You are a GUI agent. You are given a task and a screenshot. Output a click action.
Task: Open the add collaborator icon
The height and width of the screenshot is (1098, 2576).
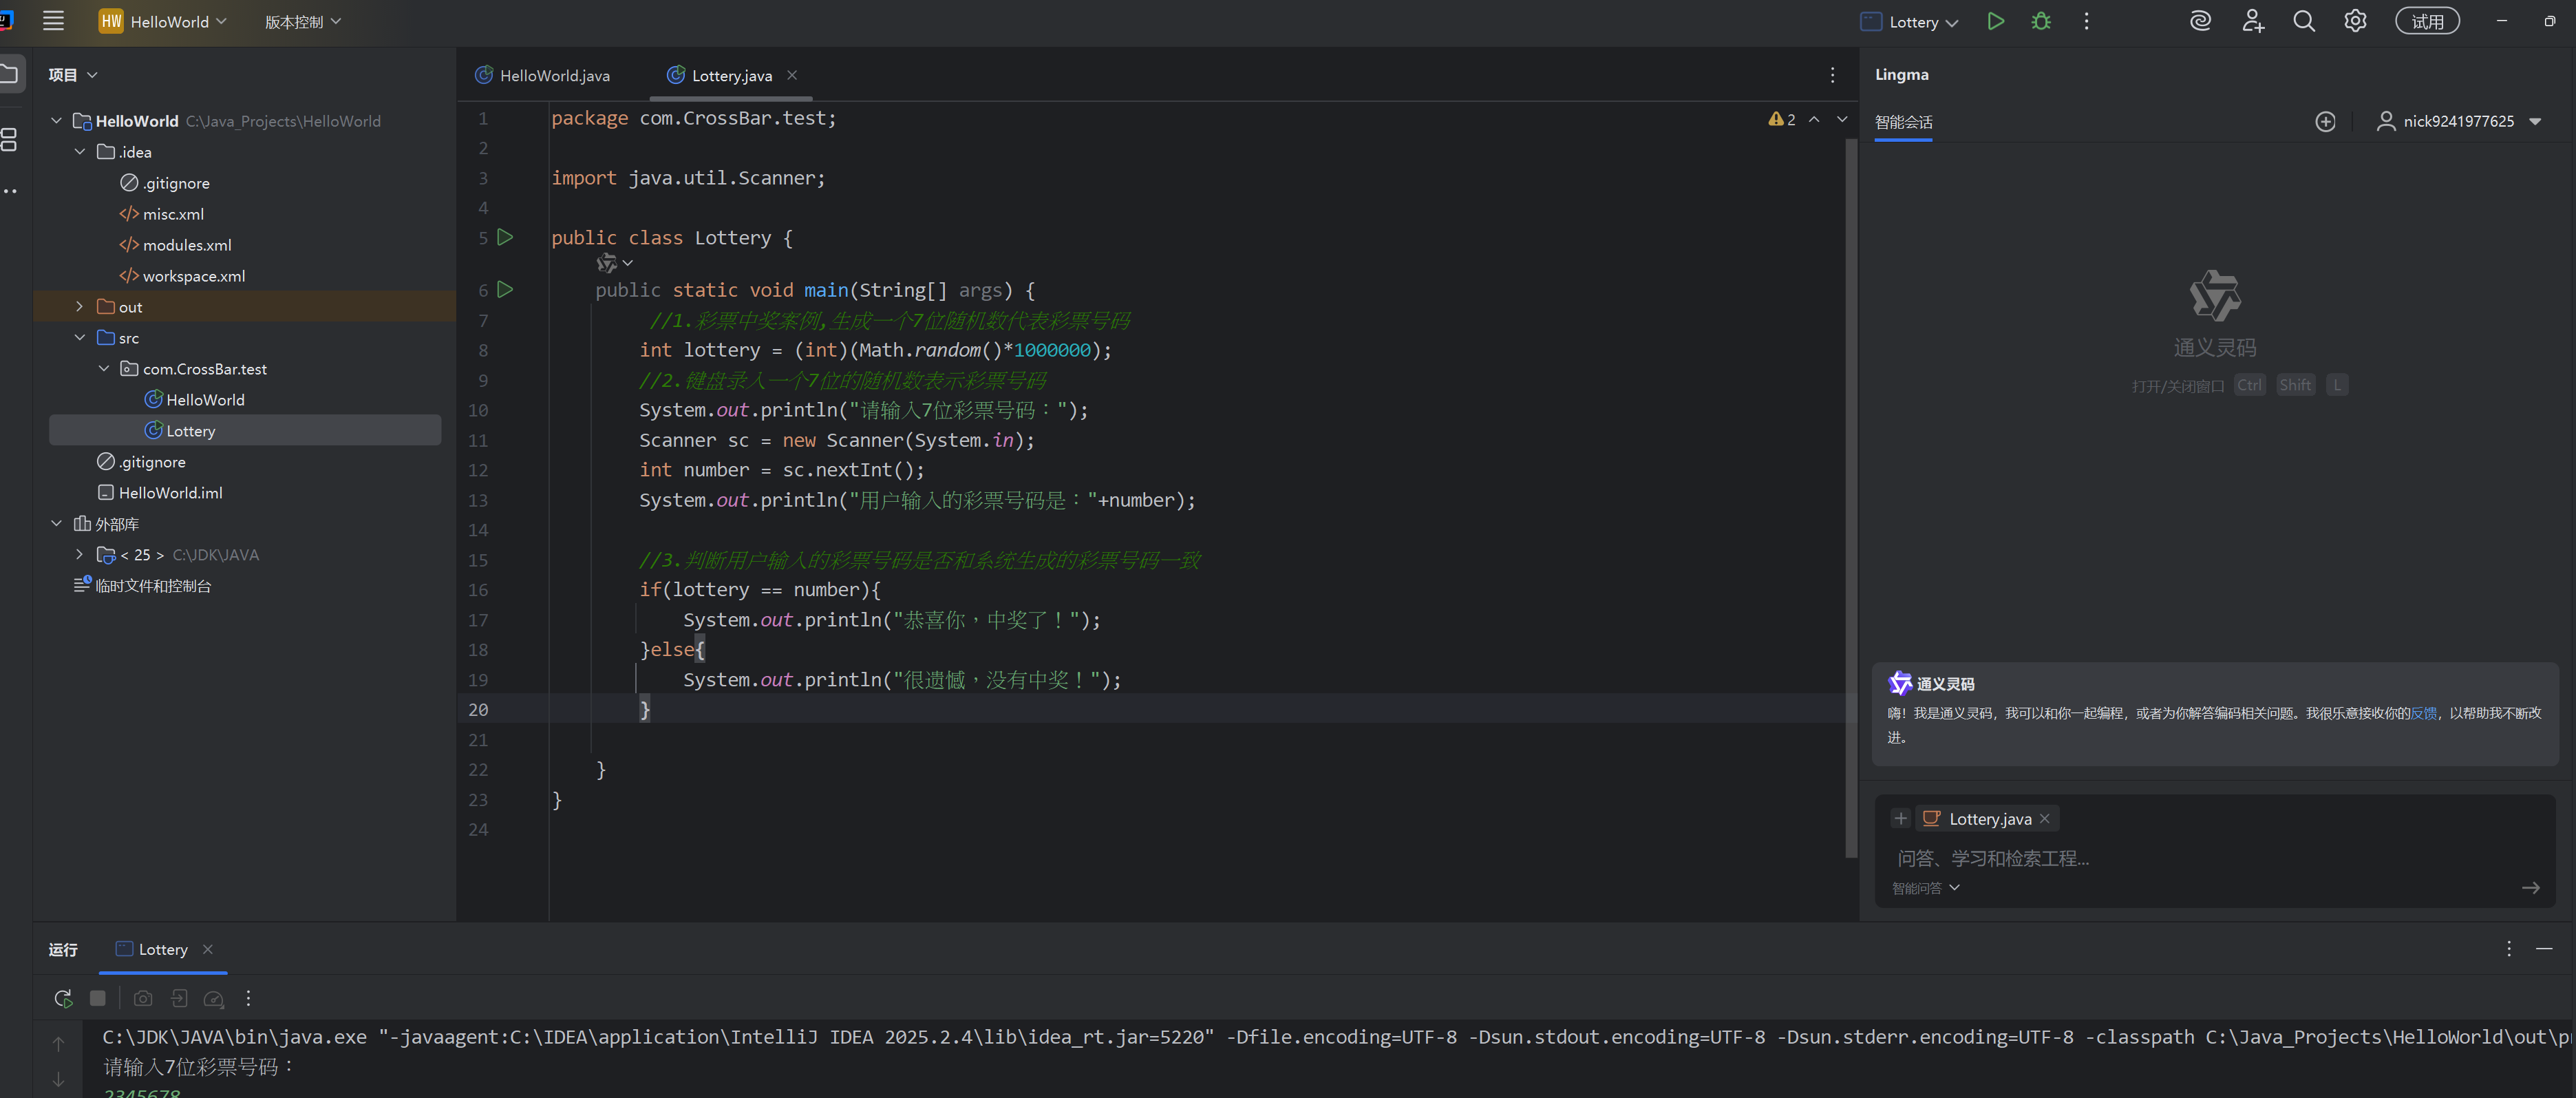coord(2252,21)
